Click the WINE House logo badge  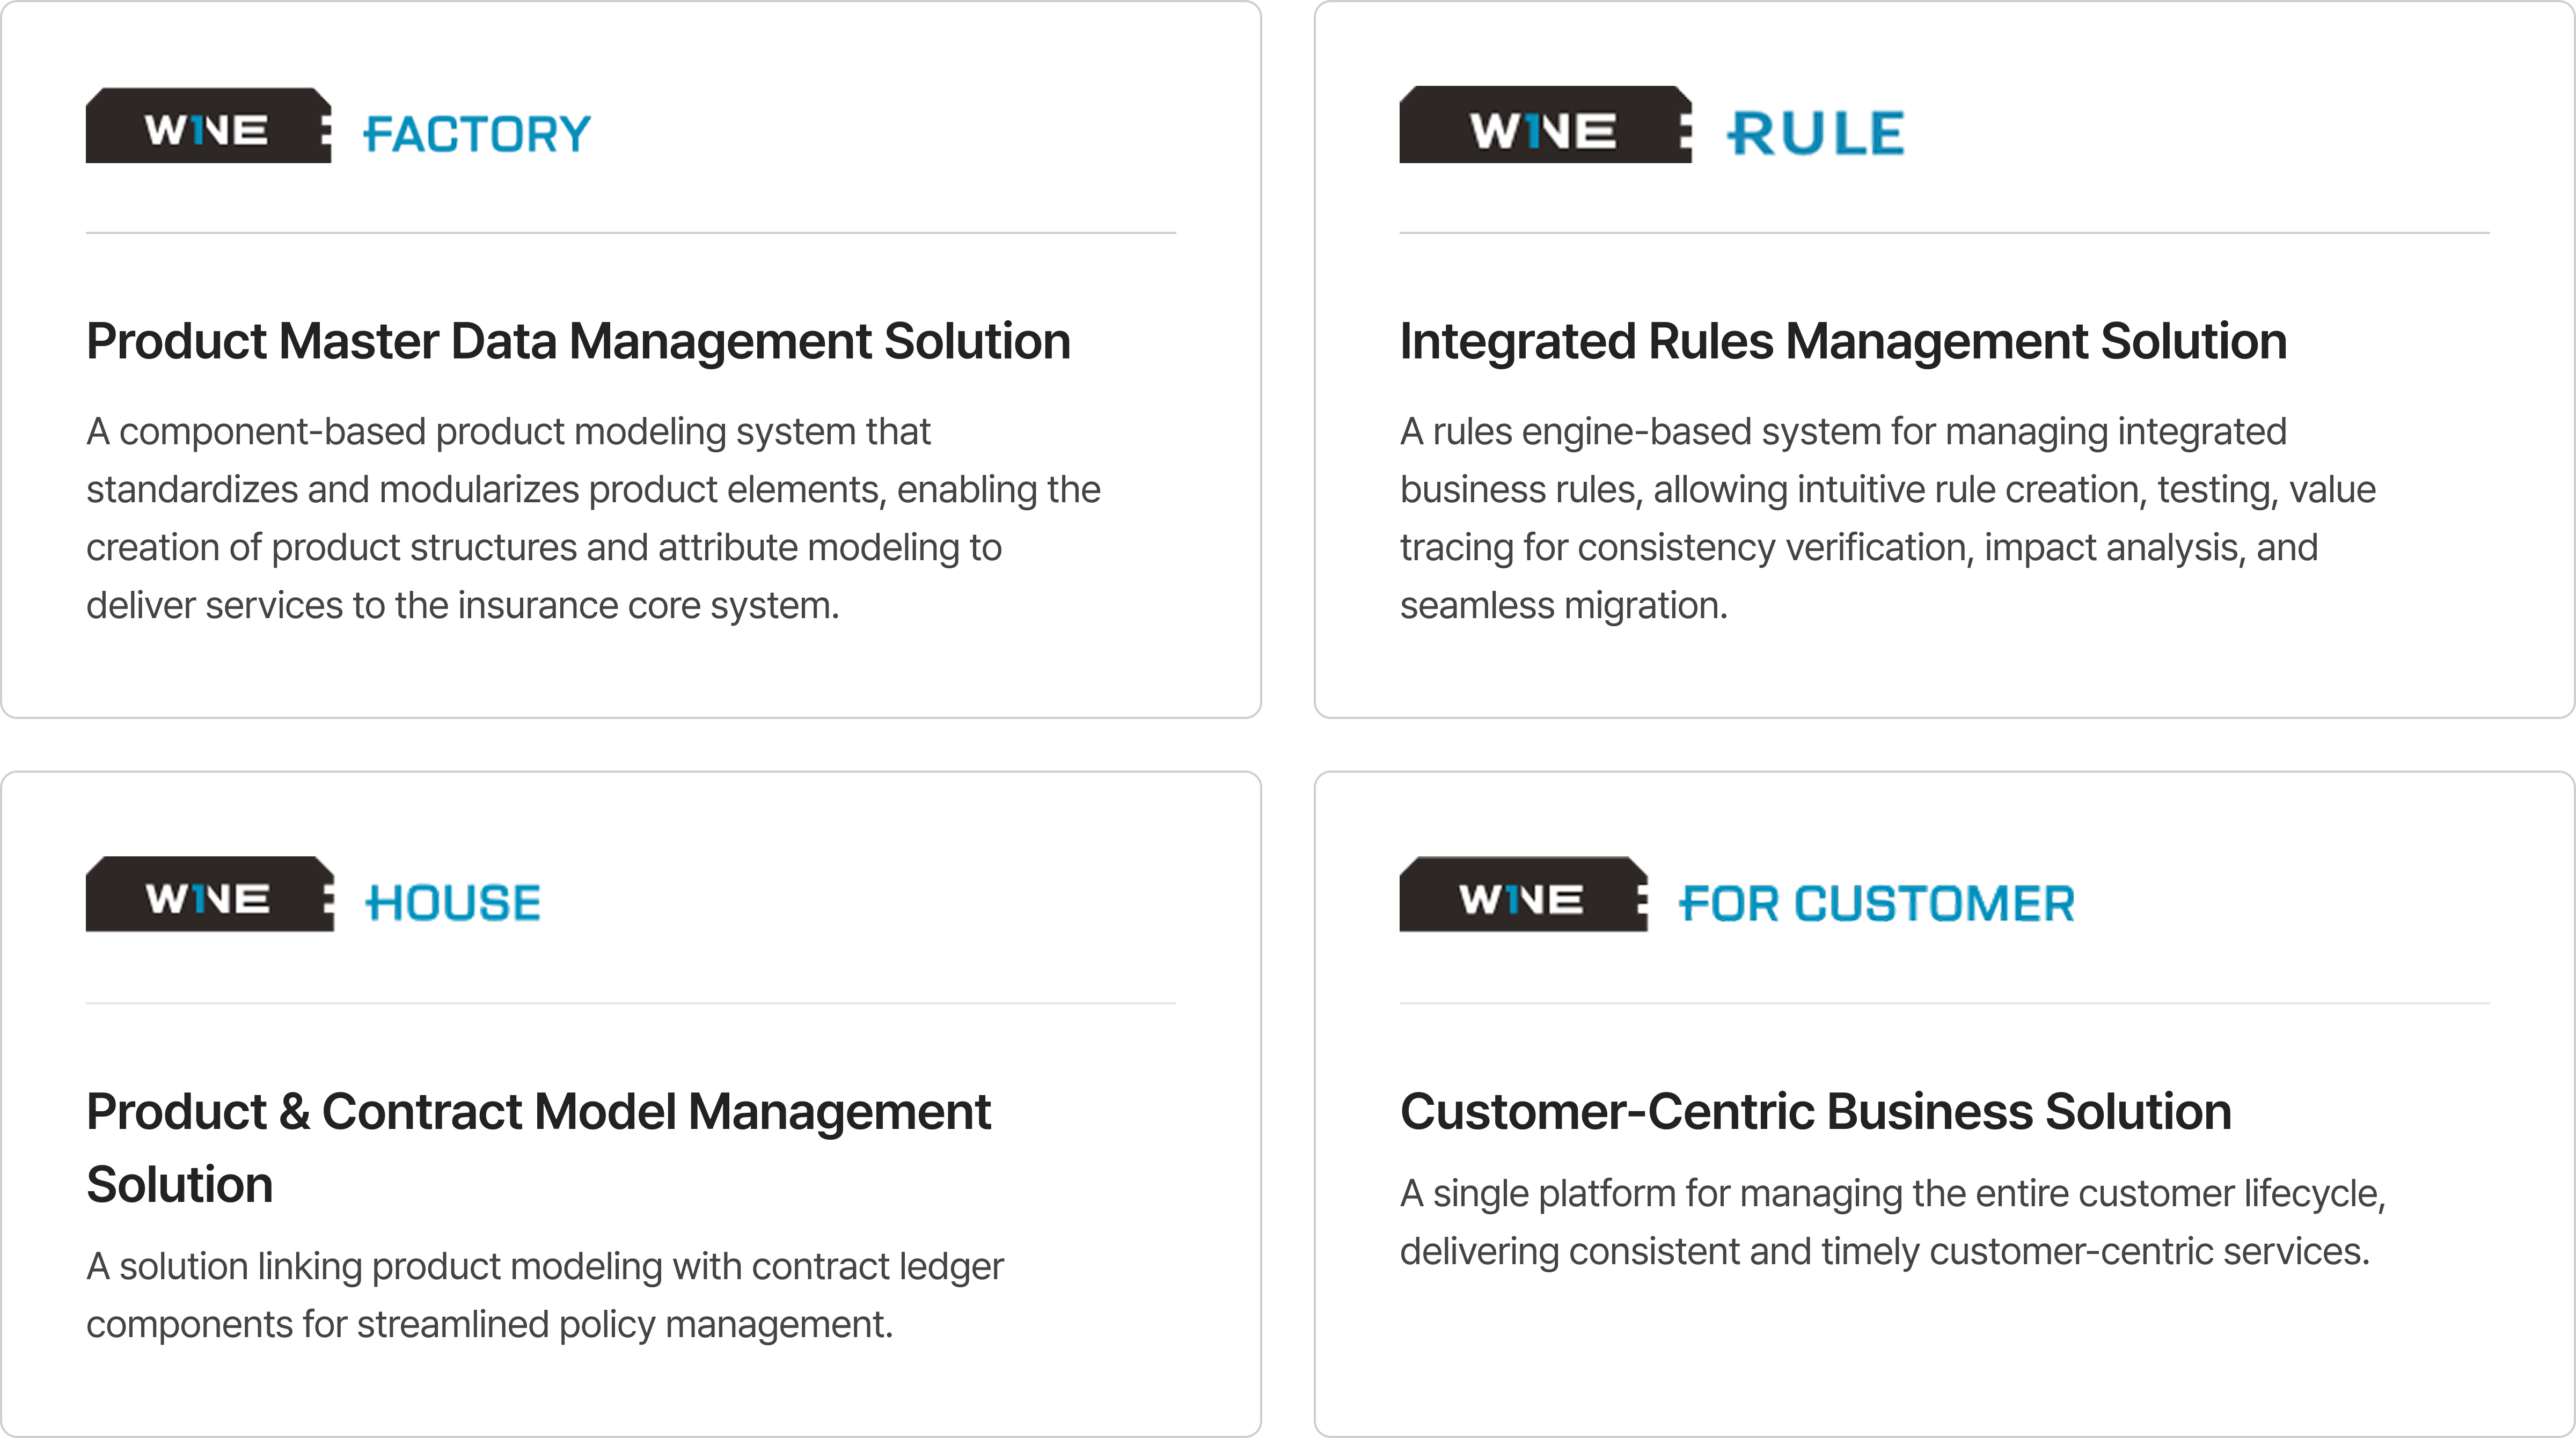(x=209, y=895)
